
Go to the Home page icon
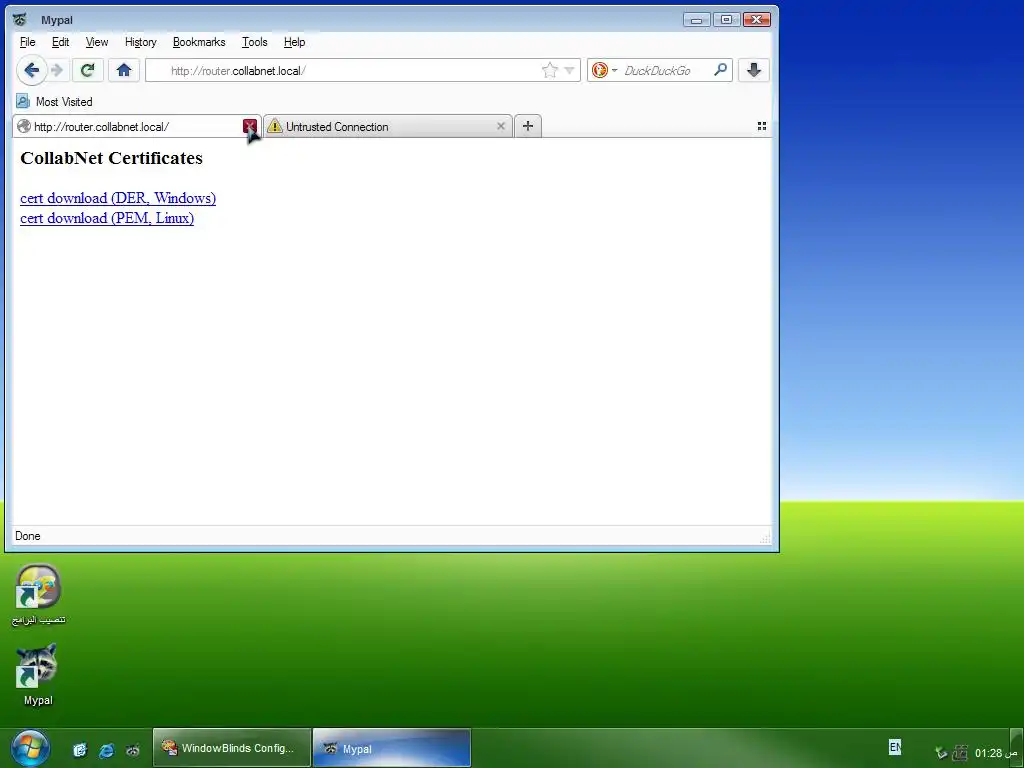[x=124, y=70]
